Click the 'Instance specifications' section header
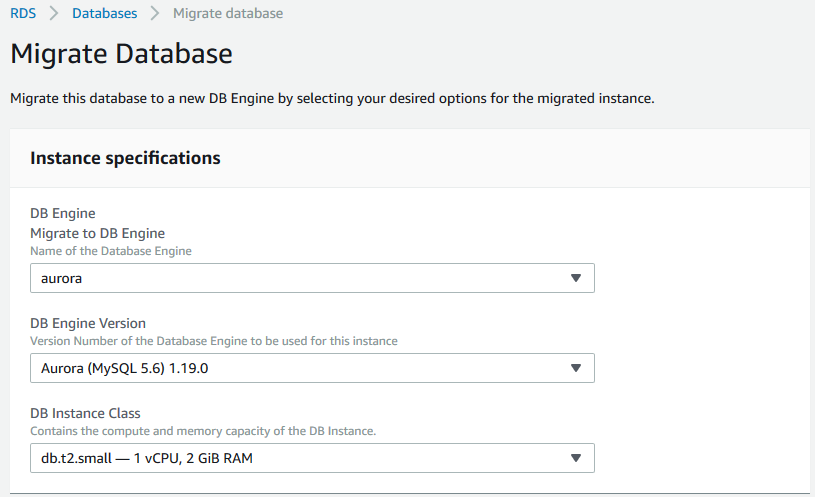Viewport: 815px width, 497px height. point(125,158)
